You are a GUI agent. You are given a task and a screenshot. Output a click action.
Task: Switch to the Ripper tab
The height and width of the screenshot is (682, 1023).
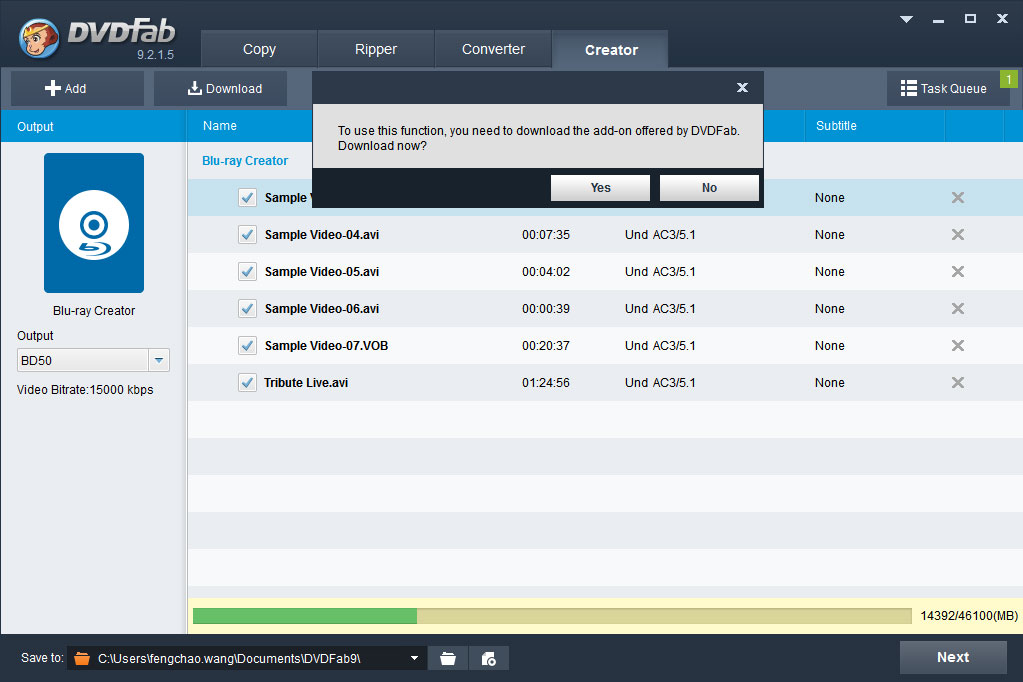376,49
